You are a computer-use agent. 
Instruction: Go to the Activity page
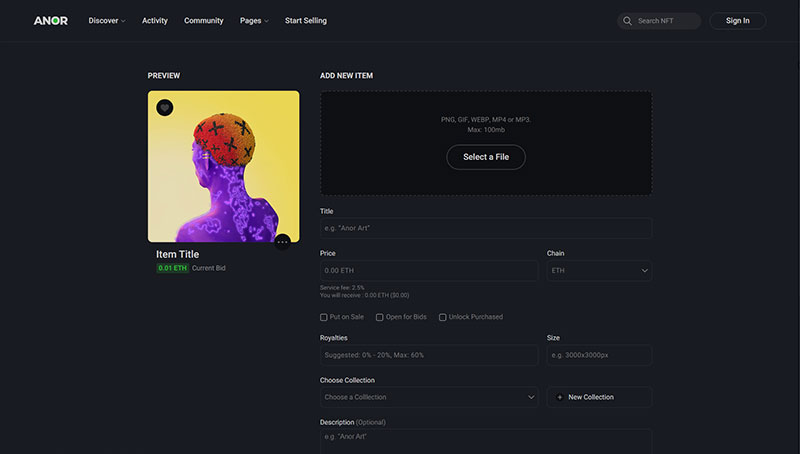(155, 21)
